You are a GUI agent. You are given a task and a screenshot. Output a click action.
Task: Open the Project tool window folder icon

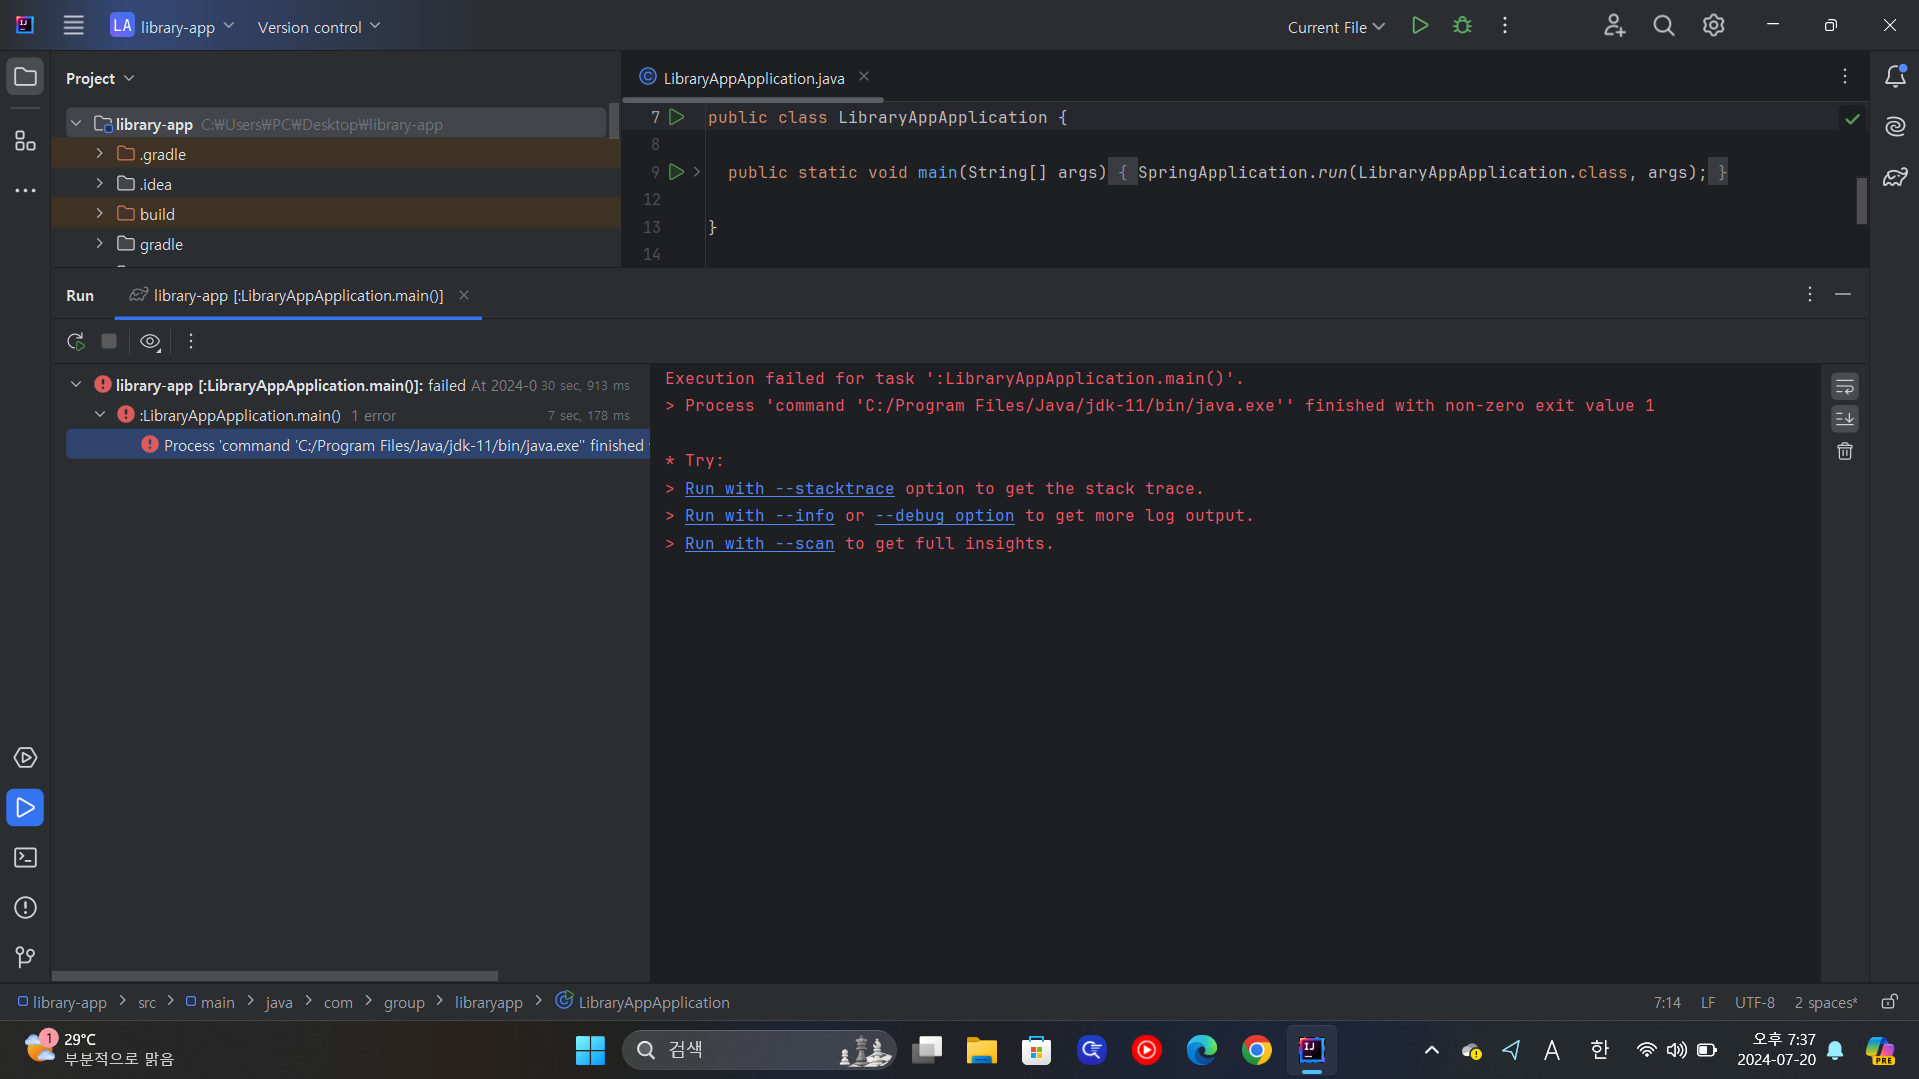[25, 77]
